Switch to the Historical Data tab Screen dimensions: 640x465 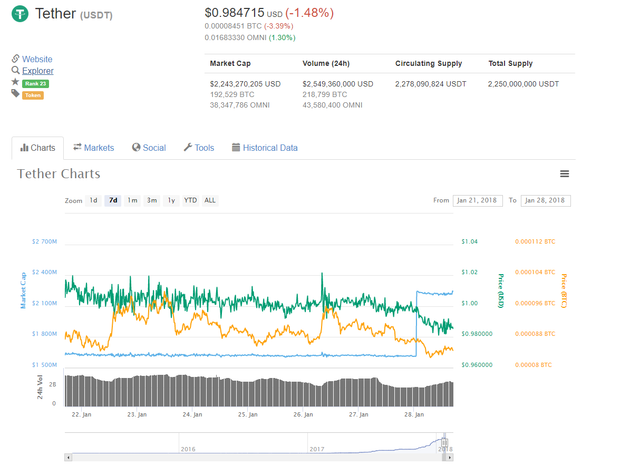[x=264, y=148]
